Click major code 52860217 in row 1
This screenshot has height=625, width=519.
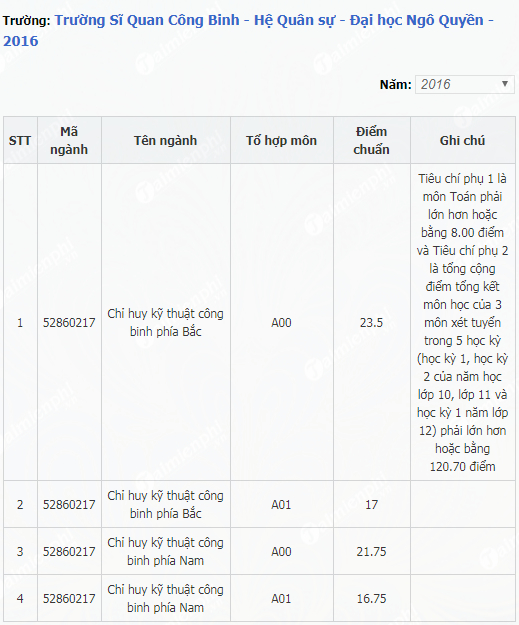(69, 322)
